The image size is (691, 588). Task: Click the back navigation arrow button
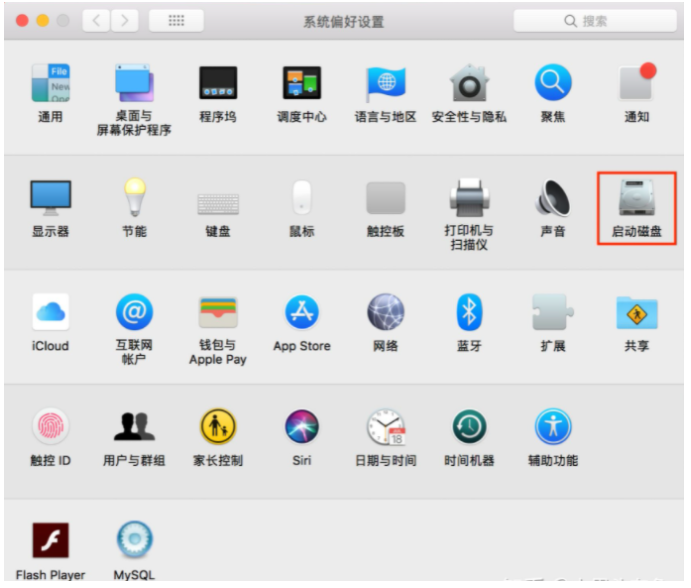[x=96, y=21]
